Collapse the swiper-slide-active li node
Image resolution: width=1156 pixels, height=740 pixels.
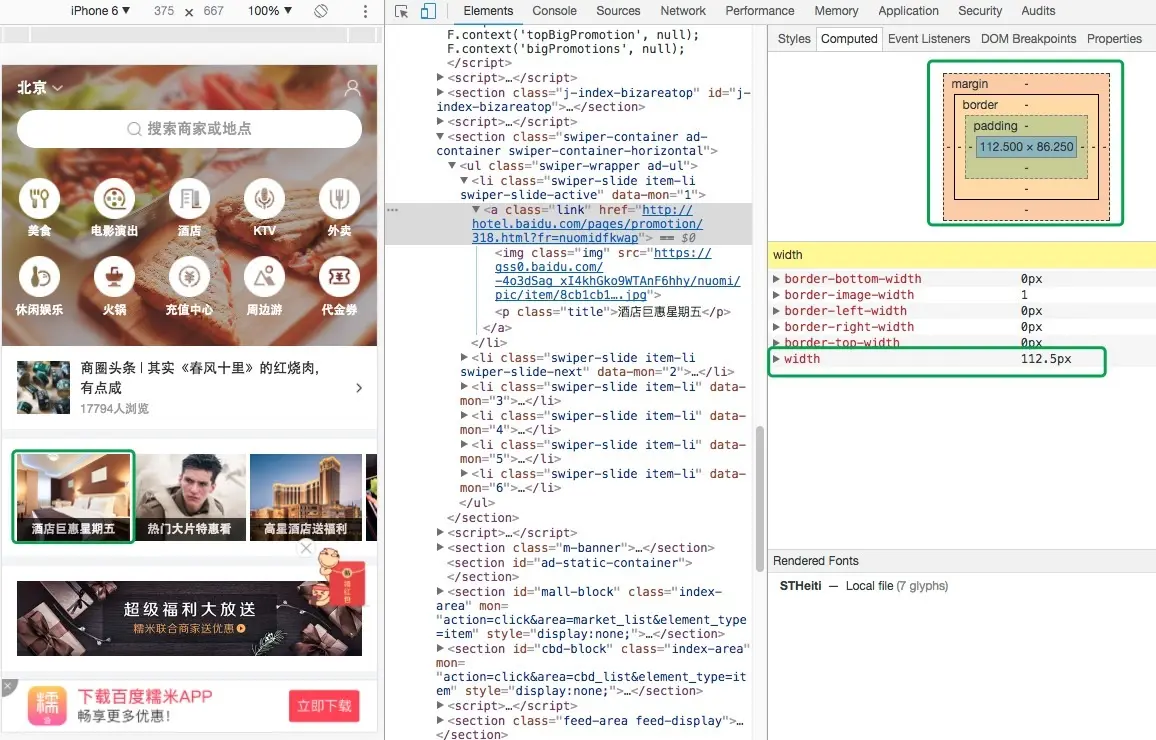click(x=464, y=181)
